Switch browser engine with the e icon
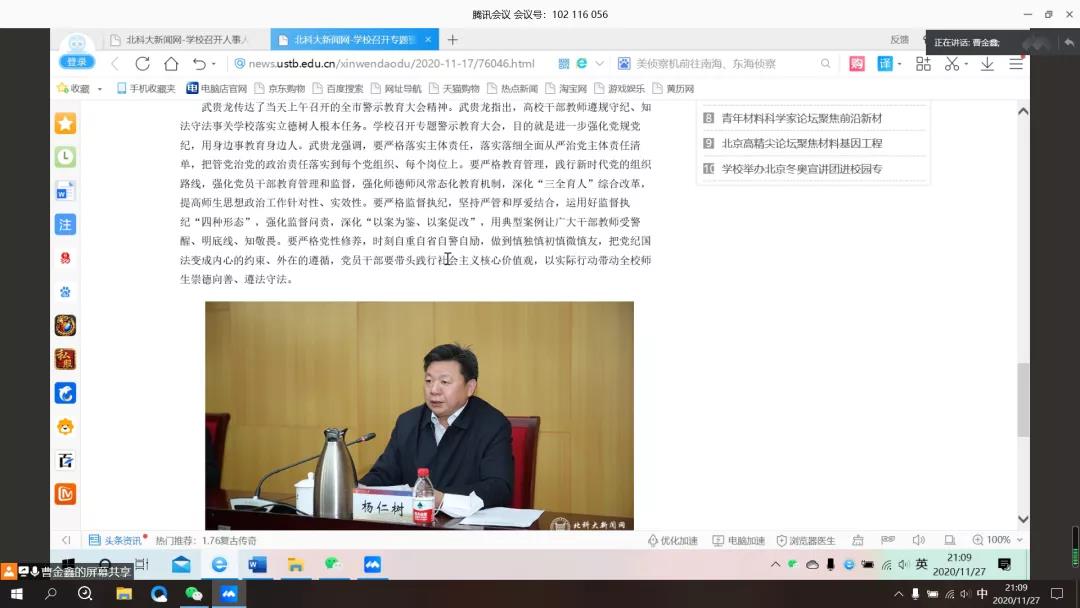 [x=582, y=63]
